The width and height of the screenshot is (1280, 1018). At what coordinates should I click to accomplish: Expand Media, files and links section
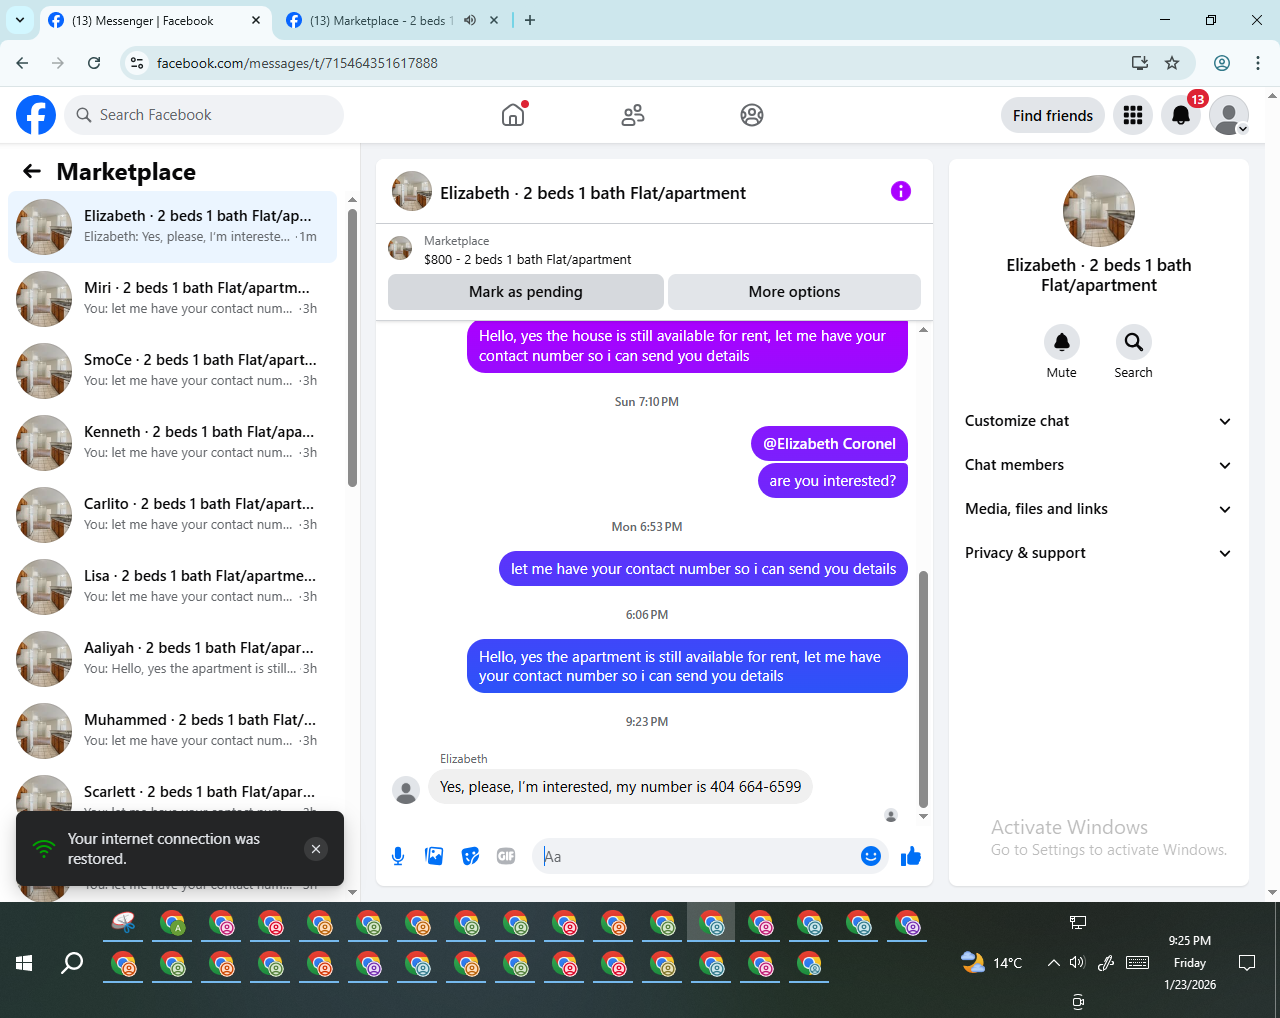pos(1098,509)
